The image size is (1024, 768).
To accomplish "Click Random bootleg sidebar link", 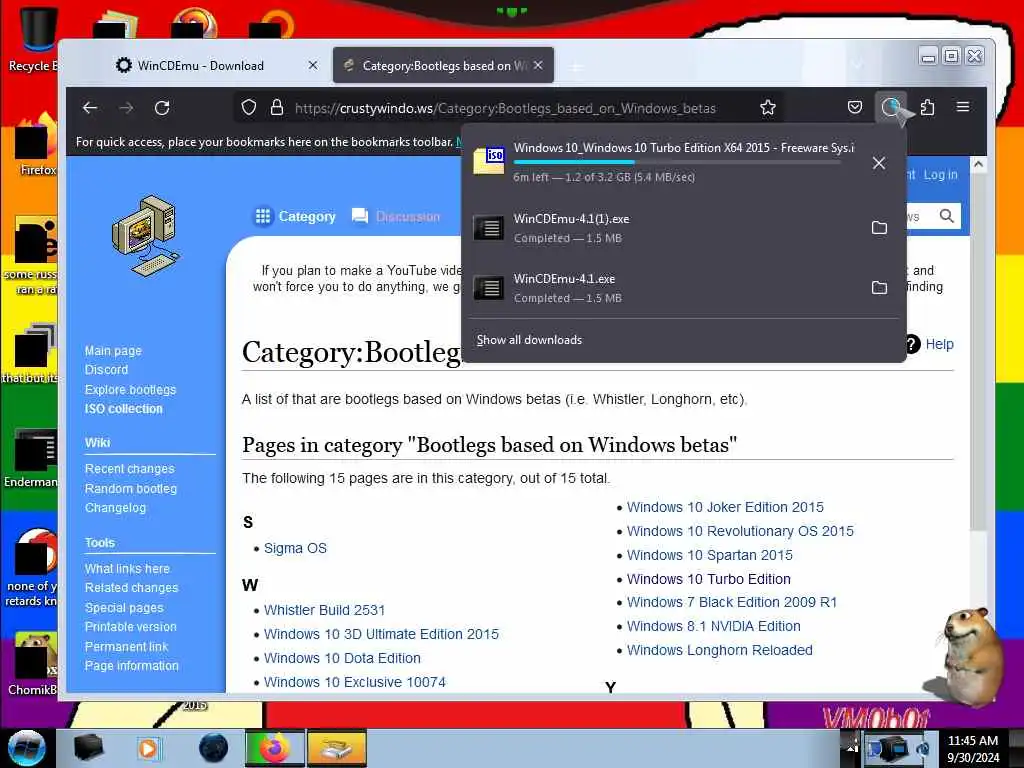I will (131, 488).
